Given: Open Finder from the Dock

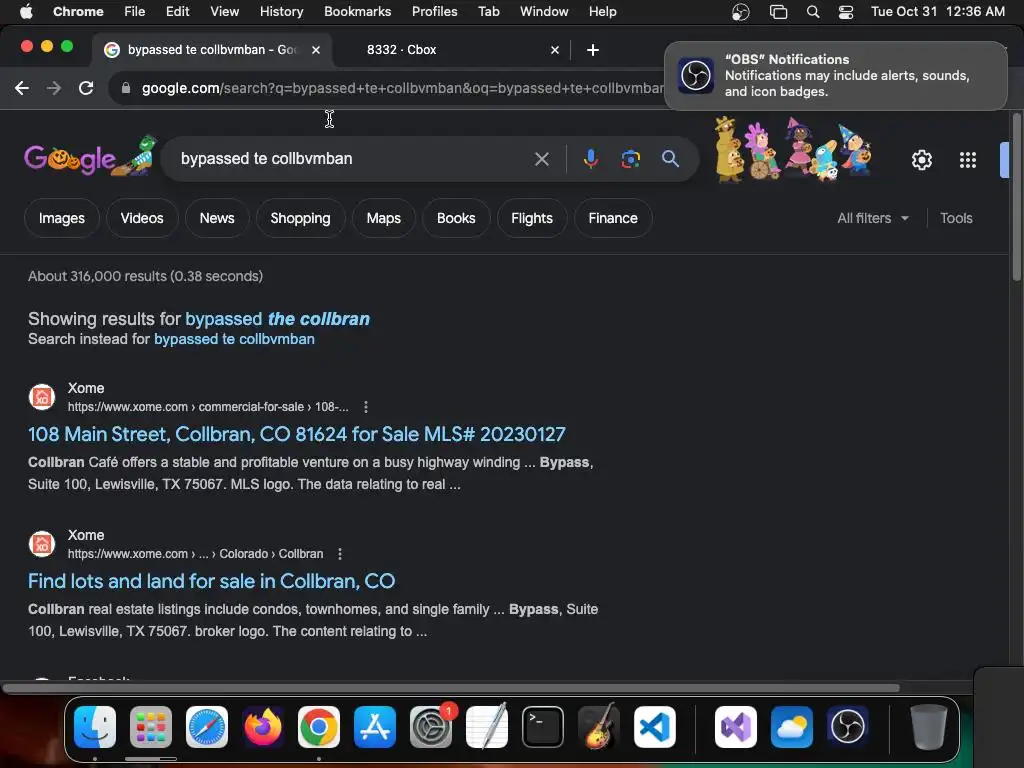Looking at the screenshot, I should pos(95,727).
